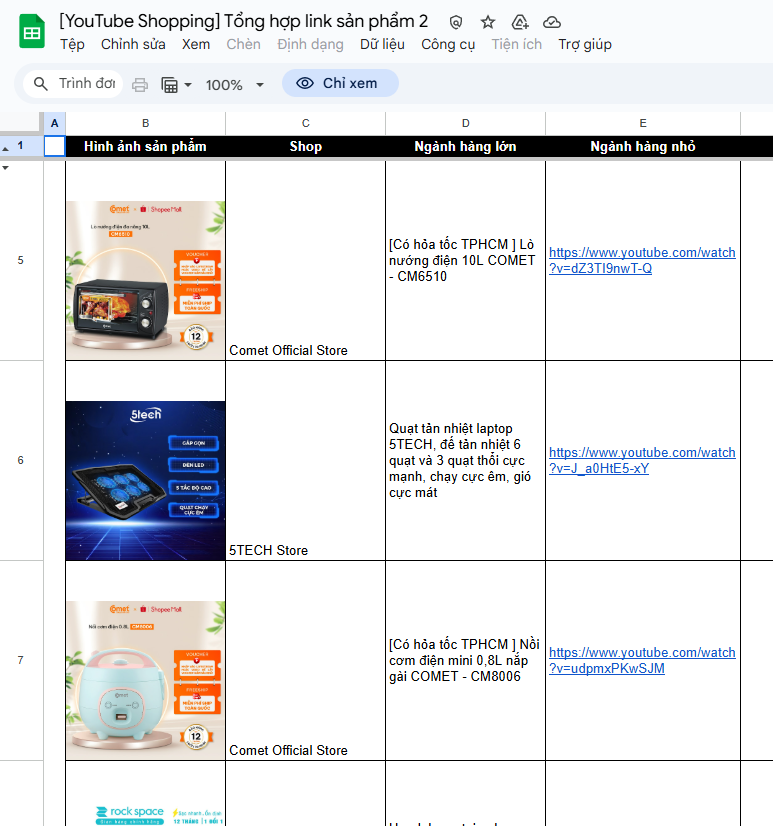773x826 pixels.
Task: Click the Google Sheets home logo
Action: 31,32
